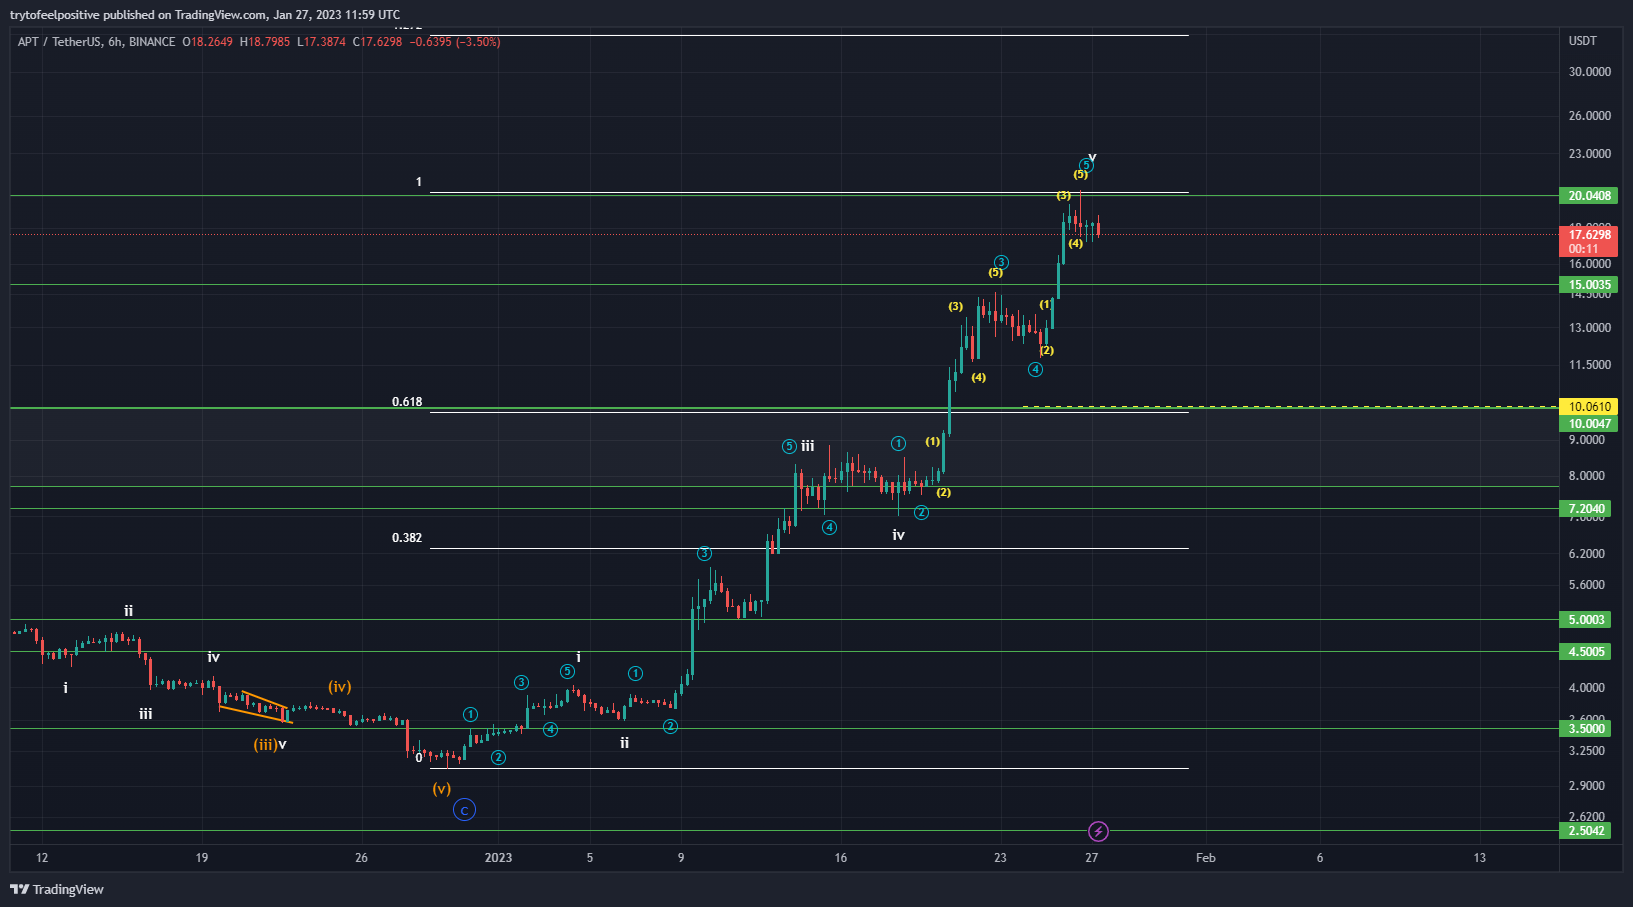Click the 23.0000 price axis value
1633x907 pixels.
click(x=1590, y=154)
